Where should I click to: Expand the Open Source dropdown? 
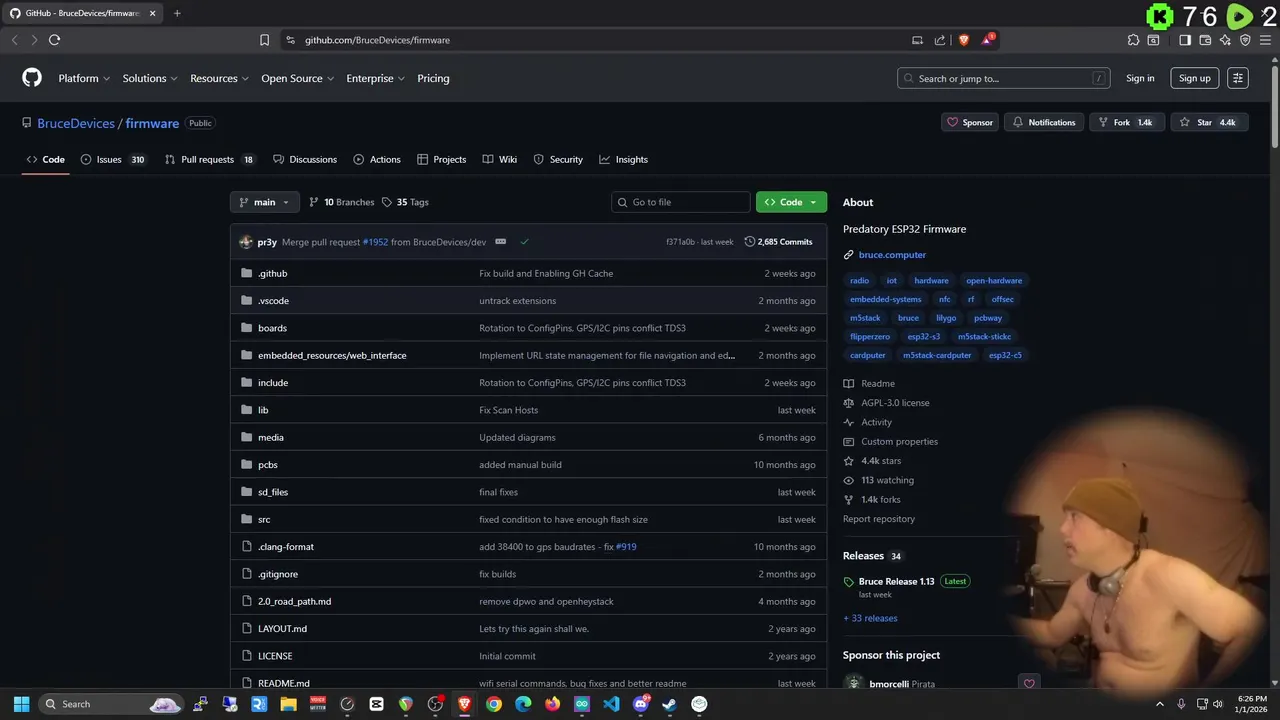click(297, 78)
